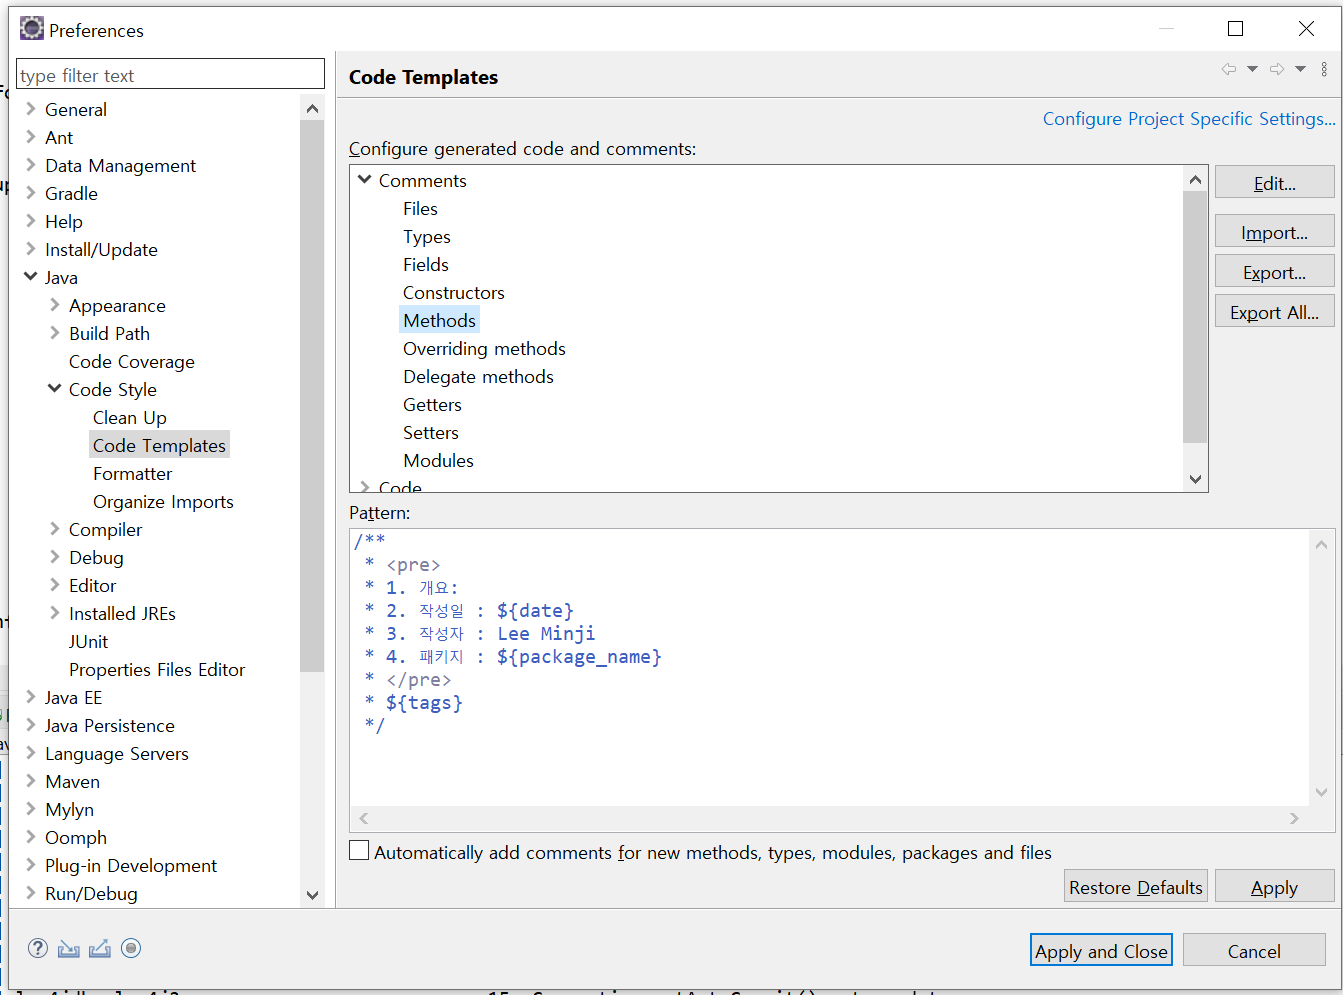Focus the type filter text field
1343x995 pixels.
171,75
